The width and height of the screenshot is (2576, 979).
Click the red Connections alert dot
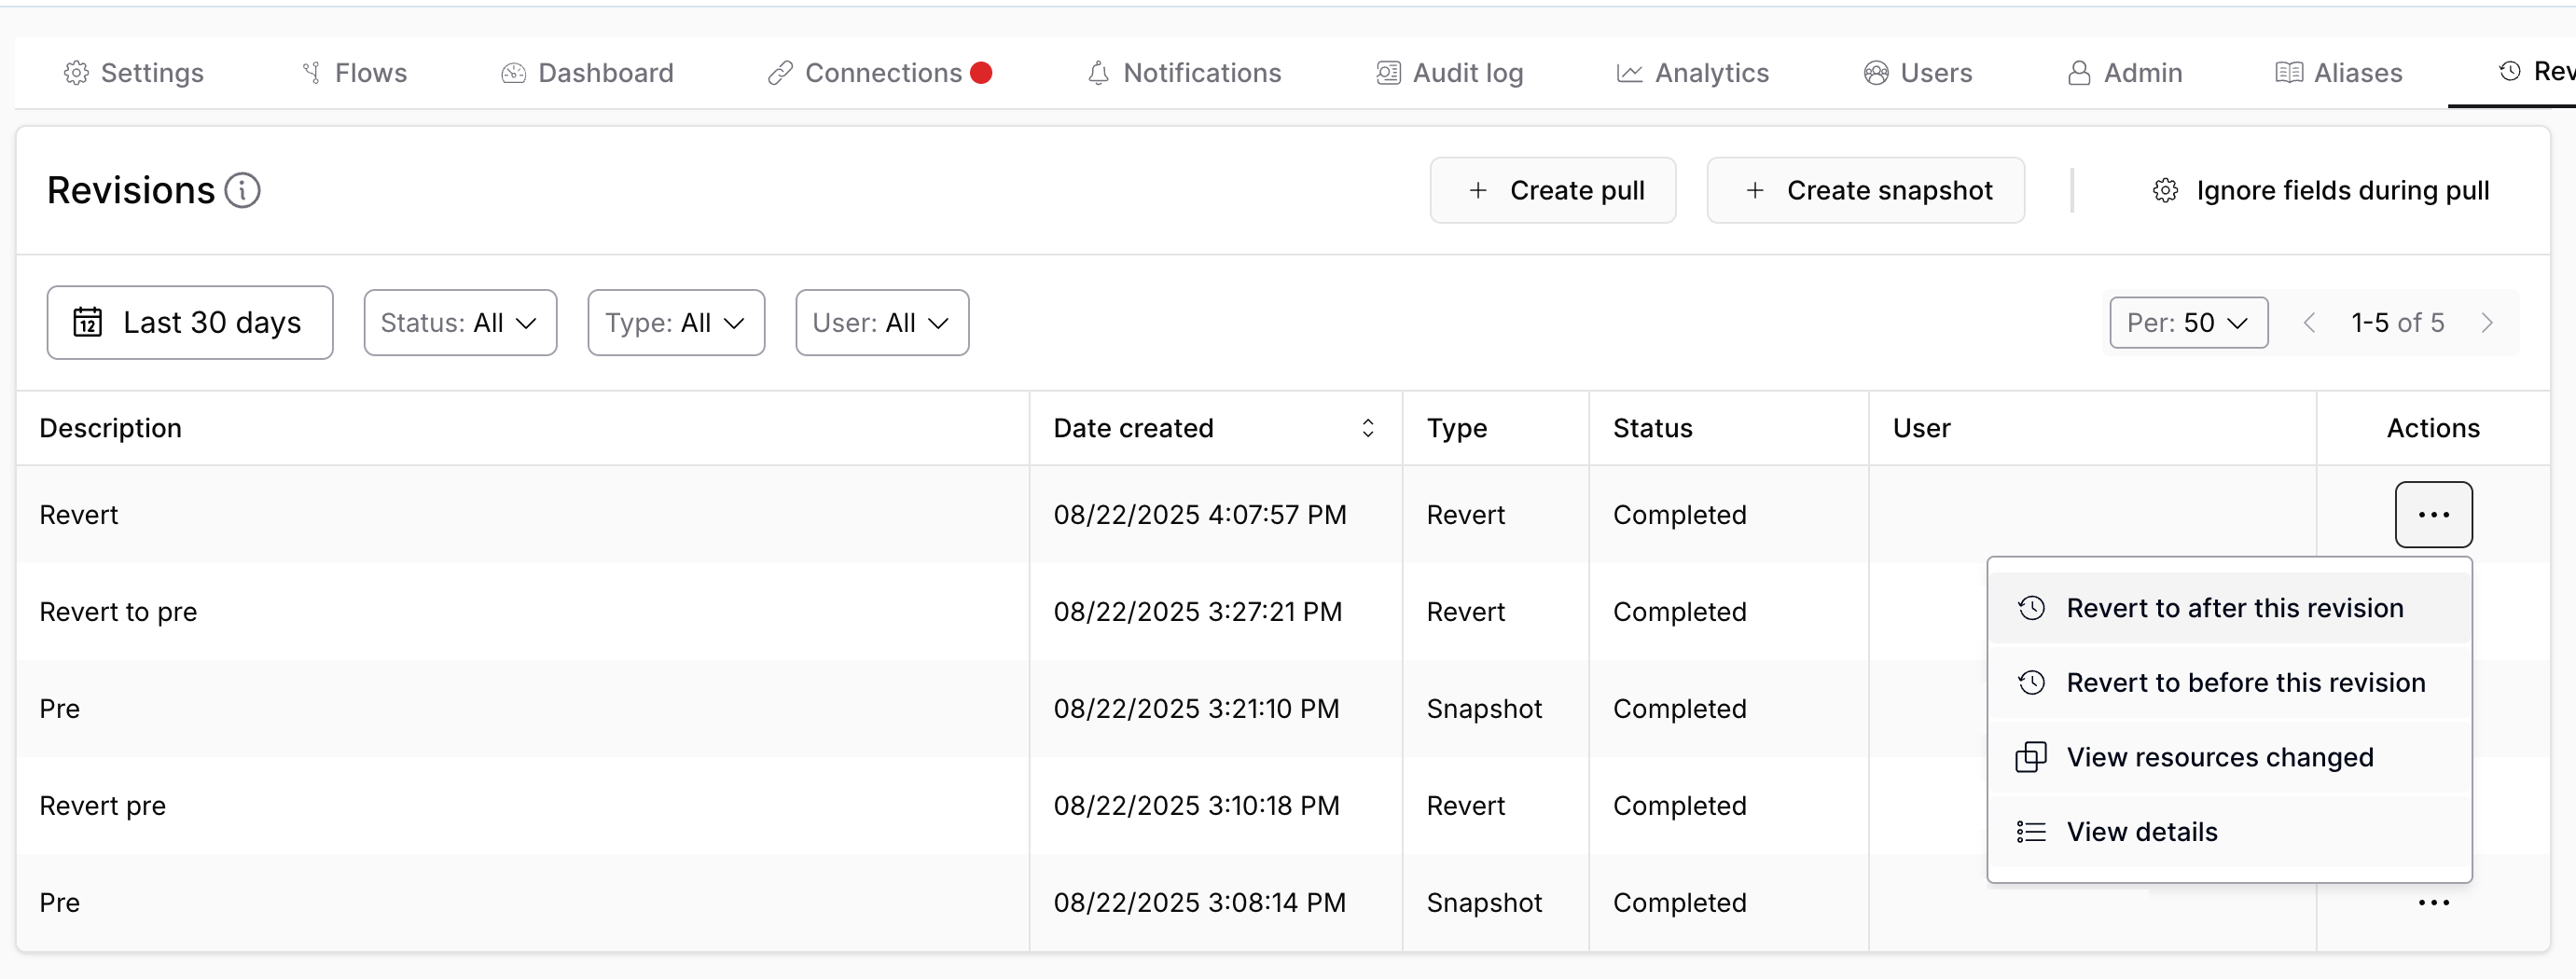point(981,73)
